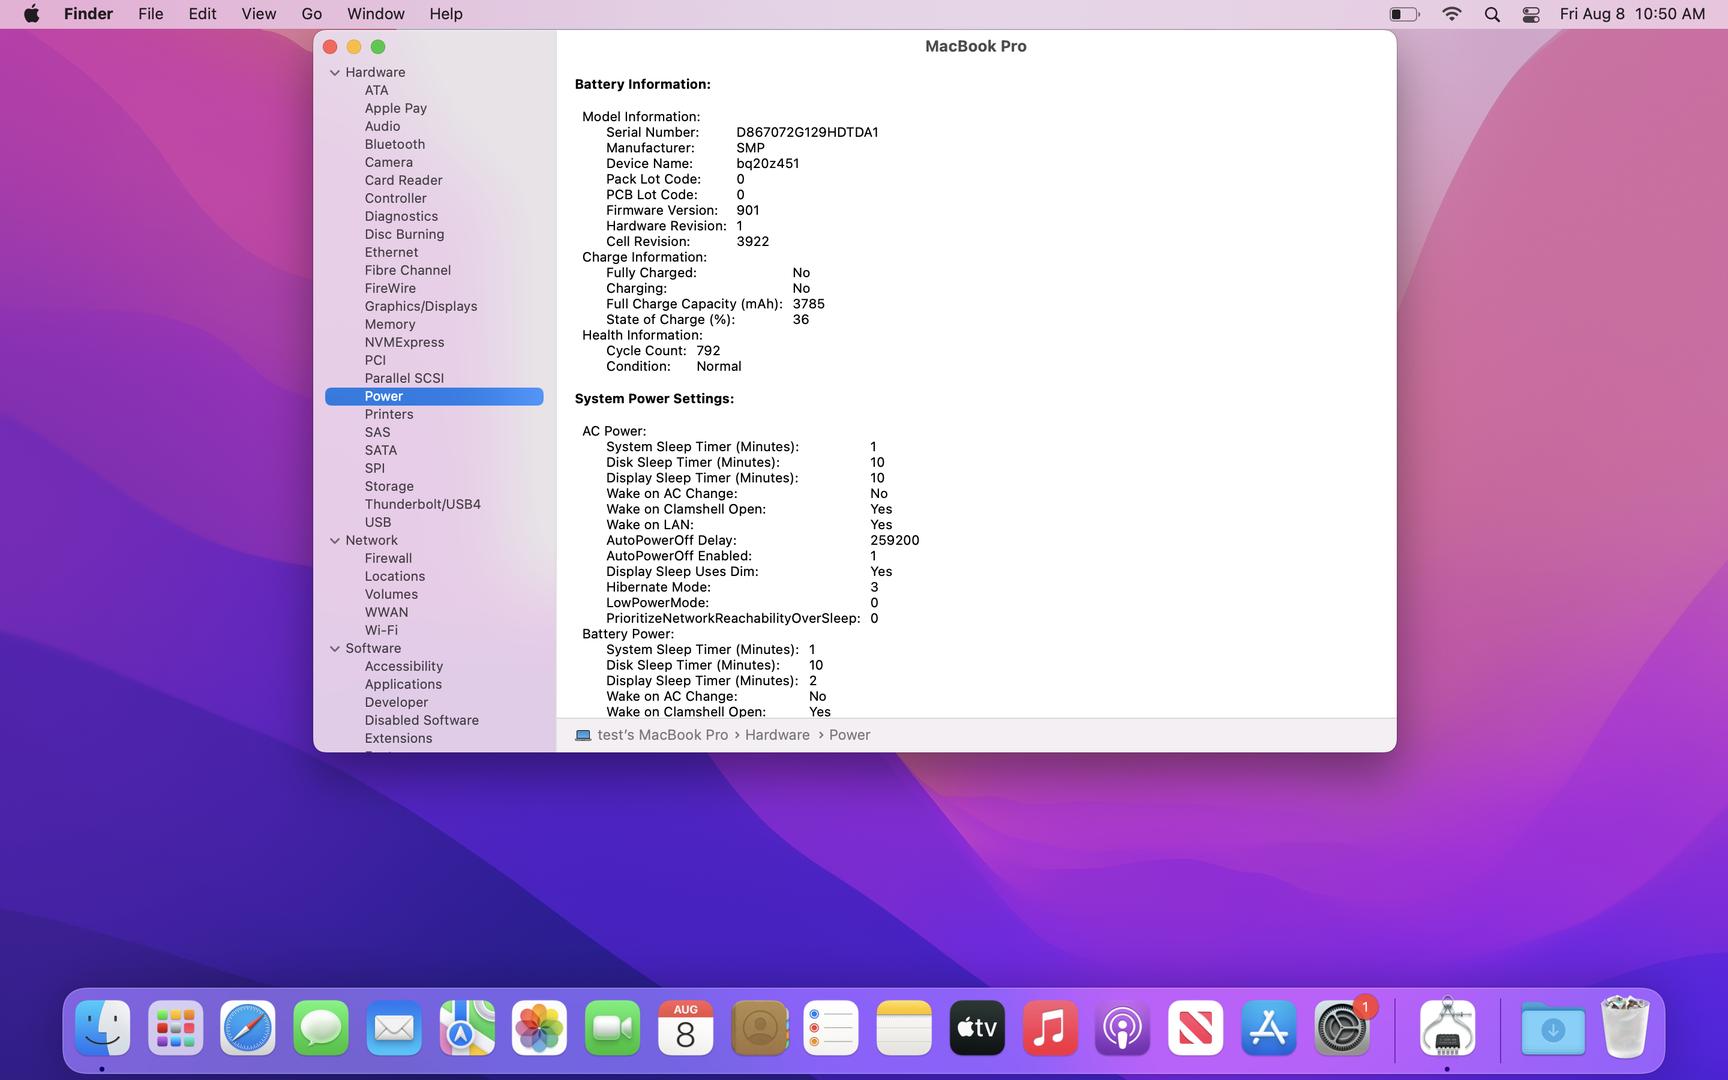Launch FaceTime from the Dock
The width and height of the screenshot is (1728, 1080).
point(613,1028)
